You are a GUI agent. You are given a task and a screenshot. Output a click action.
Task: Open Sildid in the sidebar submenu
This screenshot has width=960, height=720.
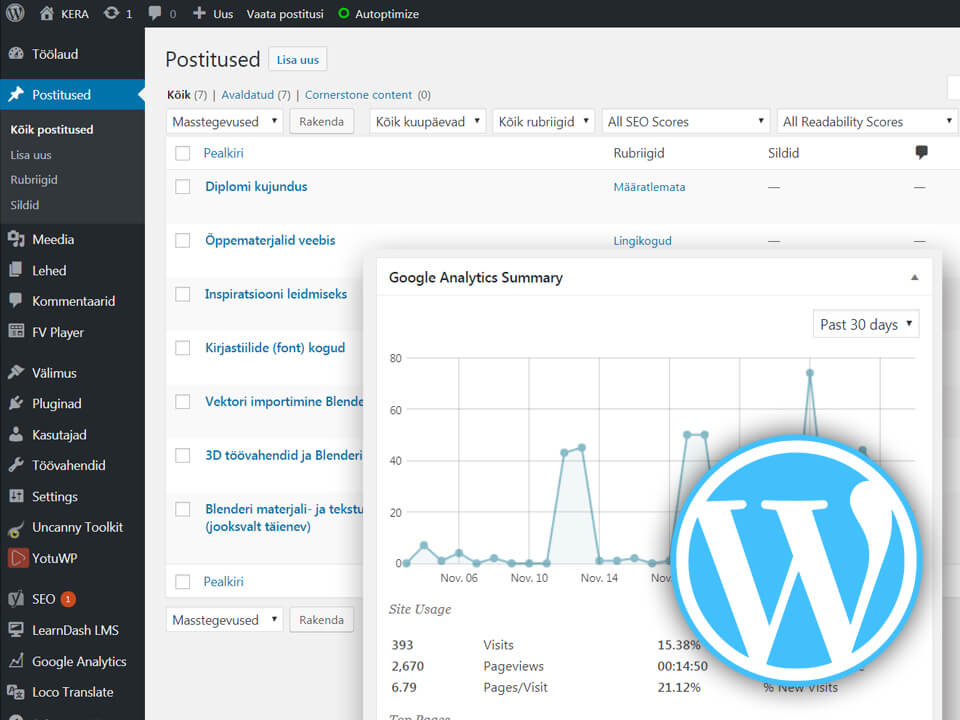point(24,205)
